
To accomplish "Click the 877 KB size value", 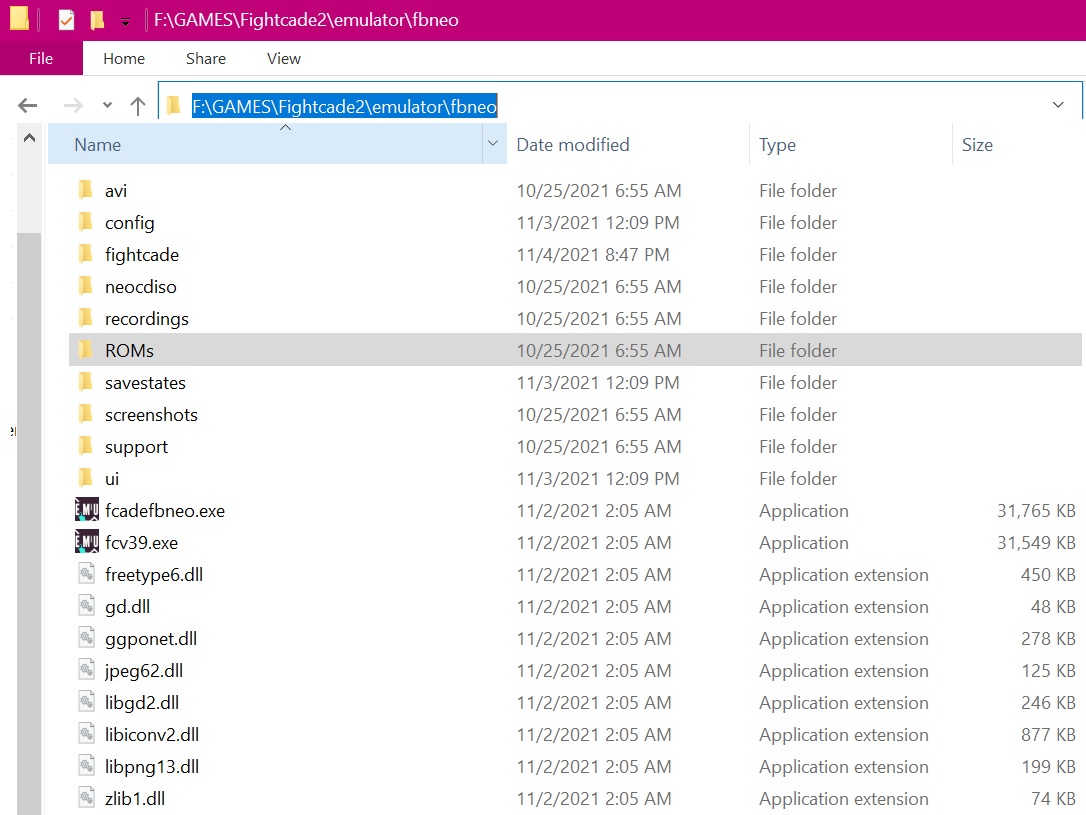I will click(1049, 735).
